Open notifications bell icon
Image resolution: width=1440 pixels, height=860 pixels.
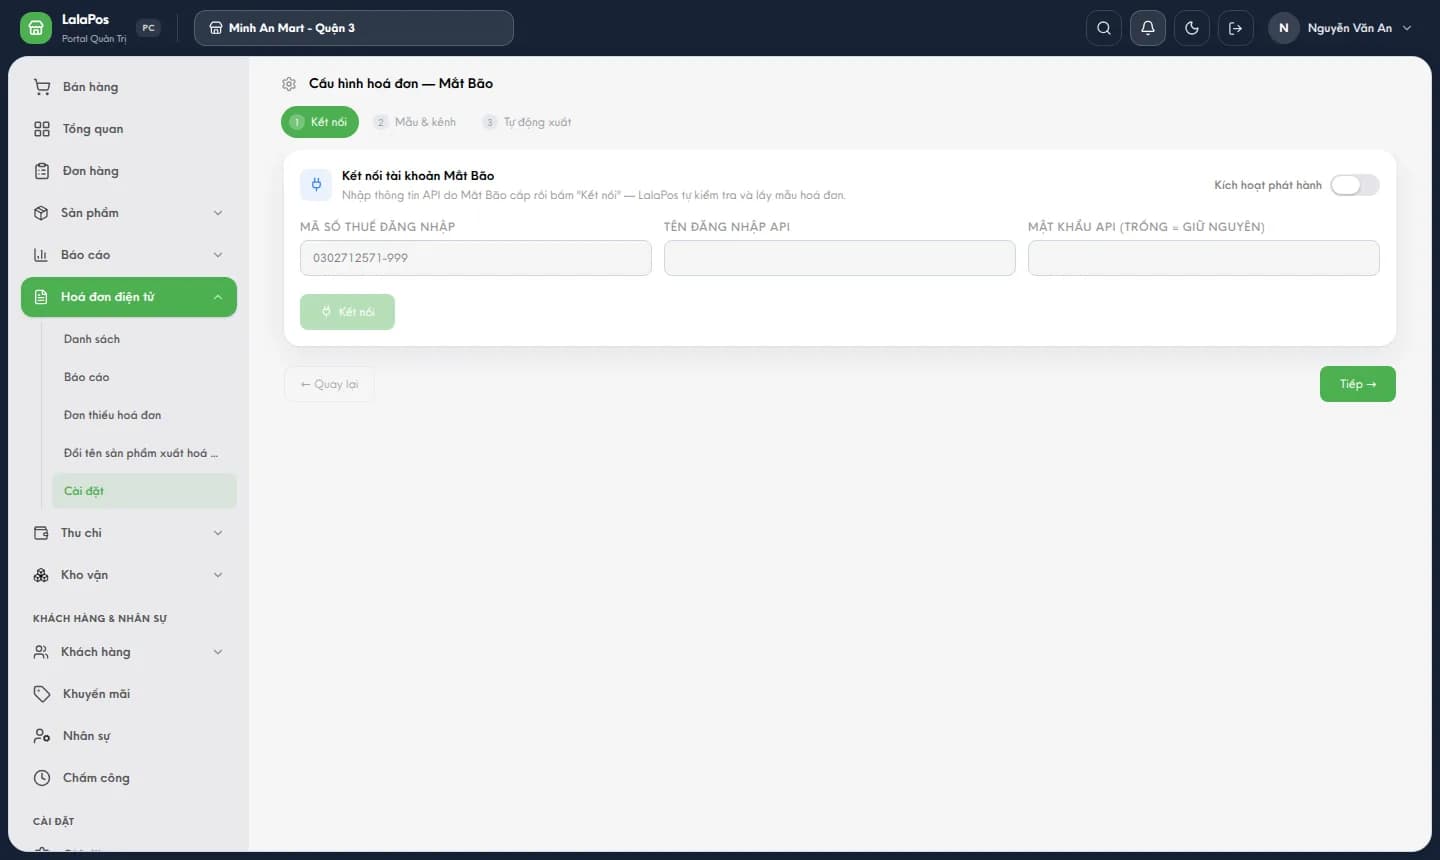click(x=1148, y=28)
